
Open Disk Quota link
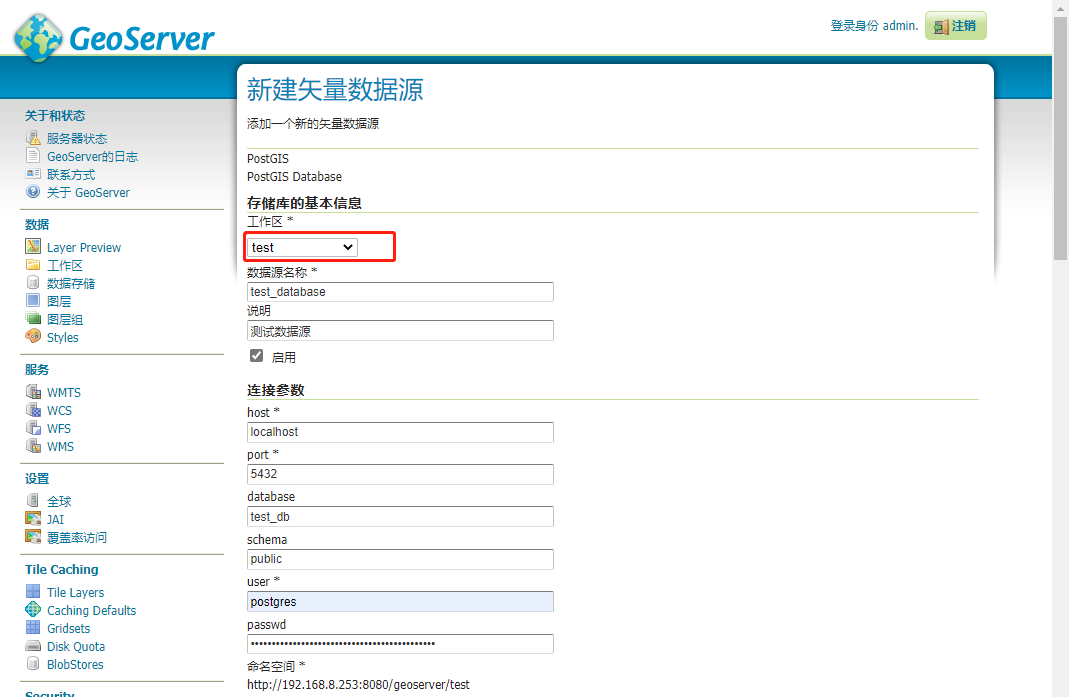pyautogui.click(x=76, y=646)
